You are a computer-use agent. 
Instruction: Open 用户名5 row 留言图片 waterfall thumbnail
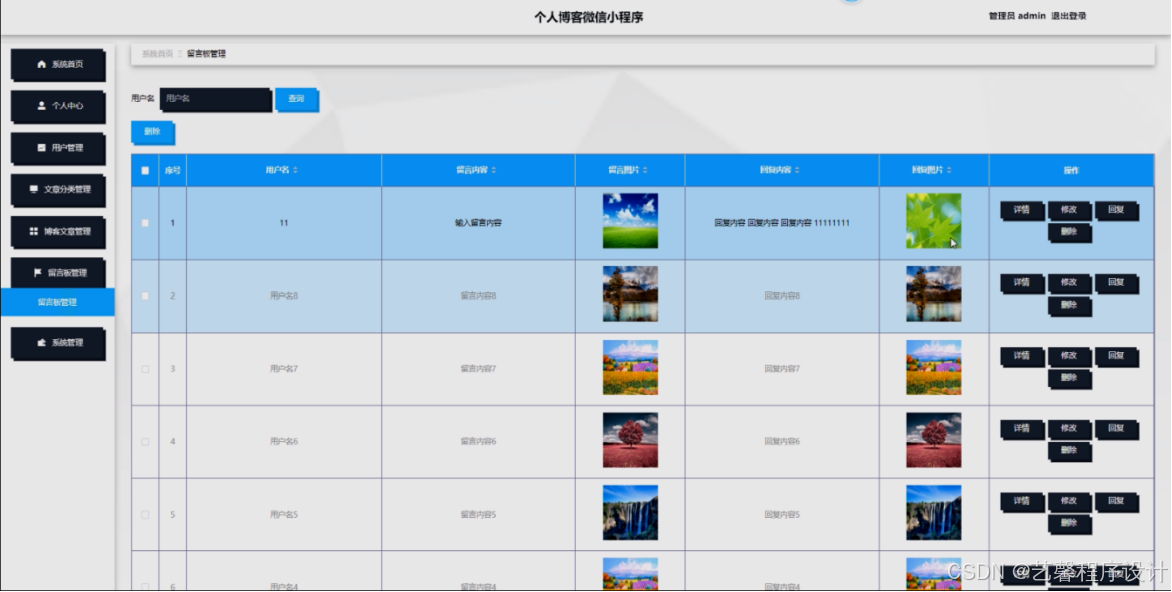click(630, 514)
